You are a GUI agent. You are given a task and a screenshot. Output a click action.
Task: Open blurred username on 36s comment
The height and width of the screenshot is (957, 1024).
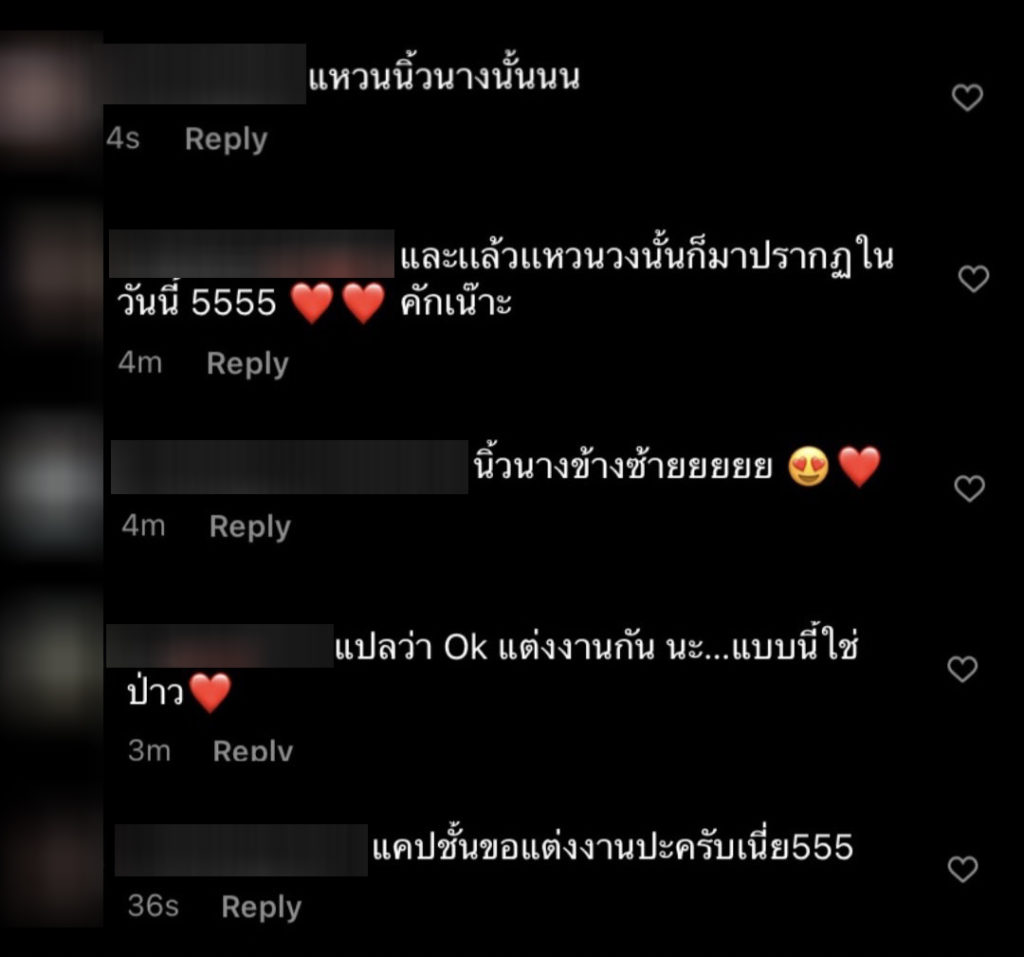(x=241, y=850)
